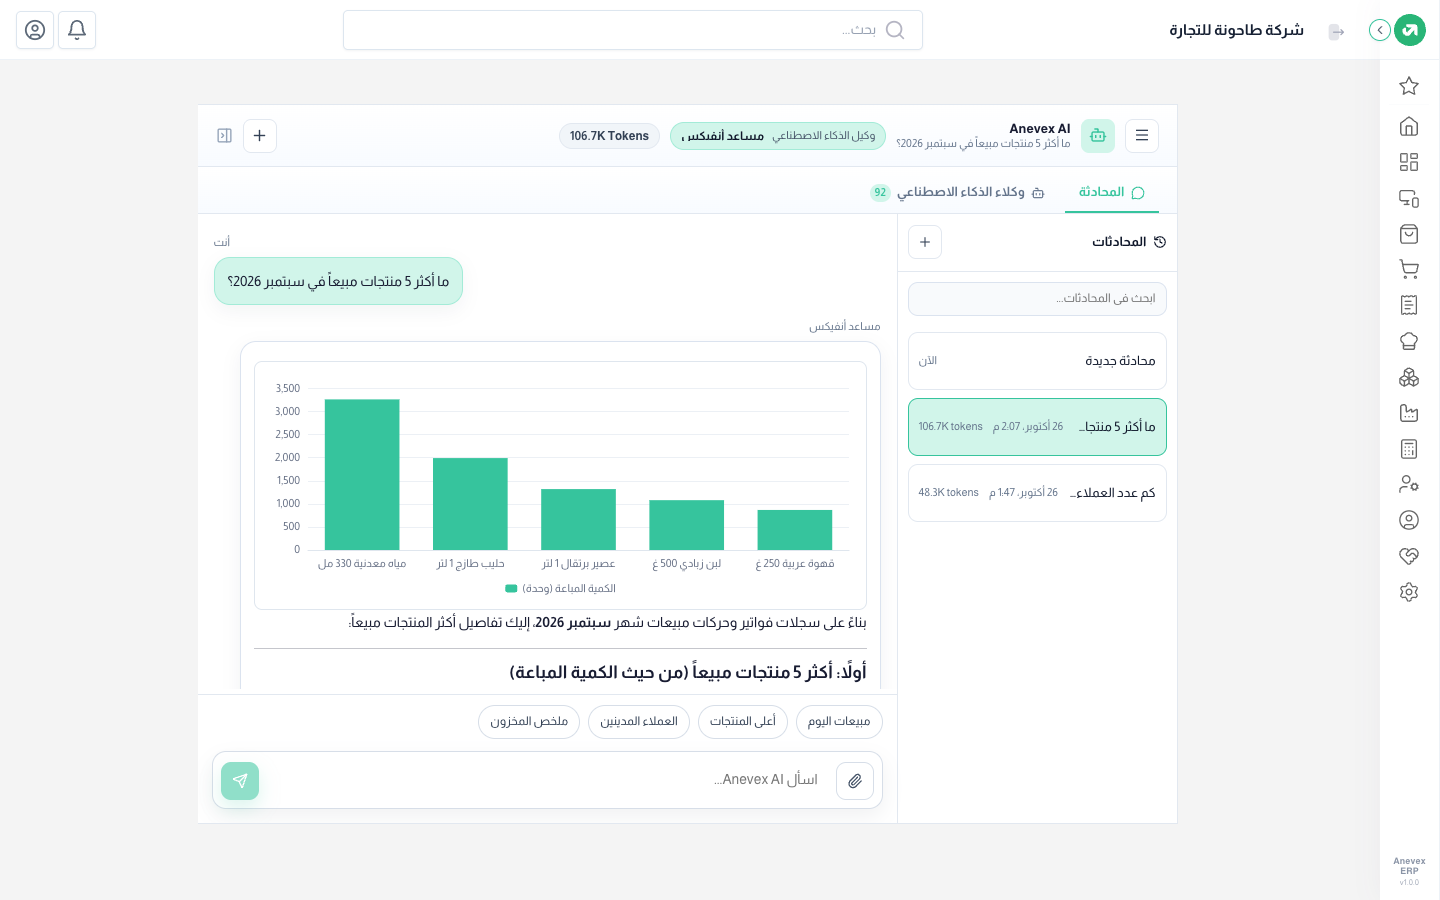The height and width of the screenshot is (900, 1440).
Task: Click the conversations search field
Action: point(1037,299)
